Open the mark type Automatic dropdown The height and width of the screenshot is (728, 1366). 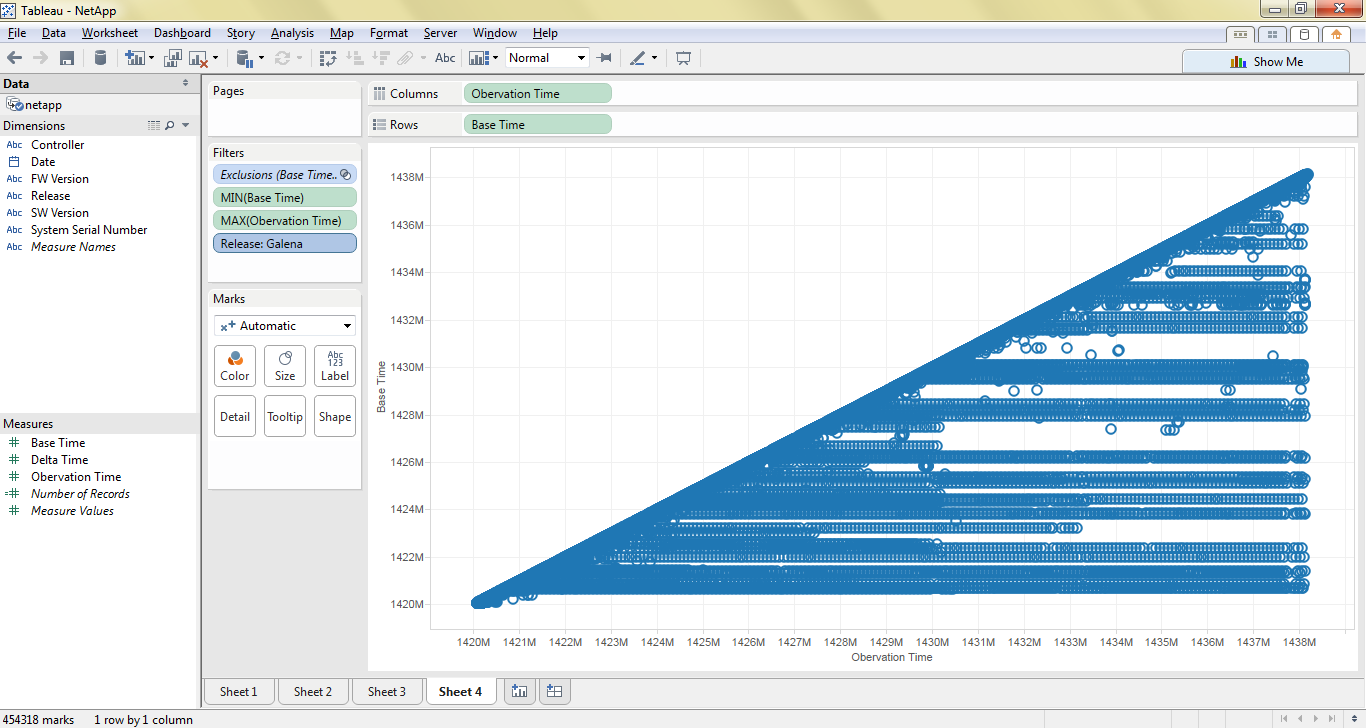(285, 326)
